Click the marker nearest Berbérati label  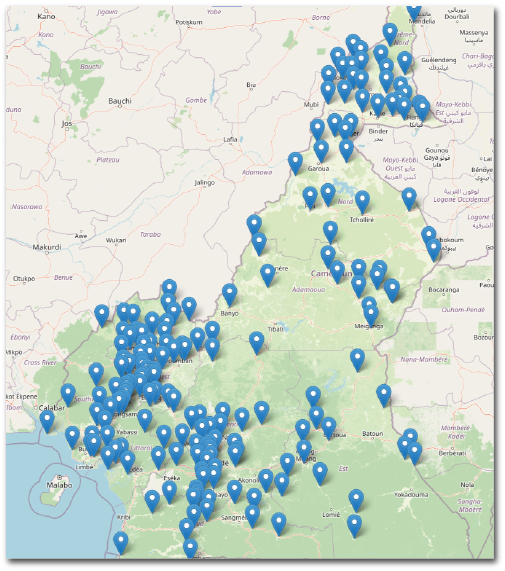point(415,453)
